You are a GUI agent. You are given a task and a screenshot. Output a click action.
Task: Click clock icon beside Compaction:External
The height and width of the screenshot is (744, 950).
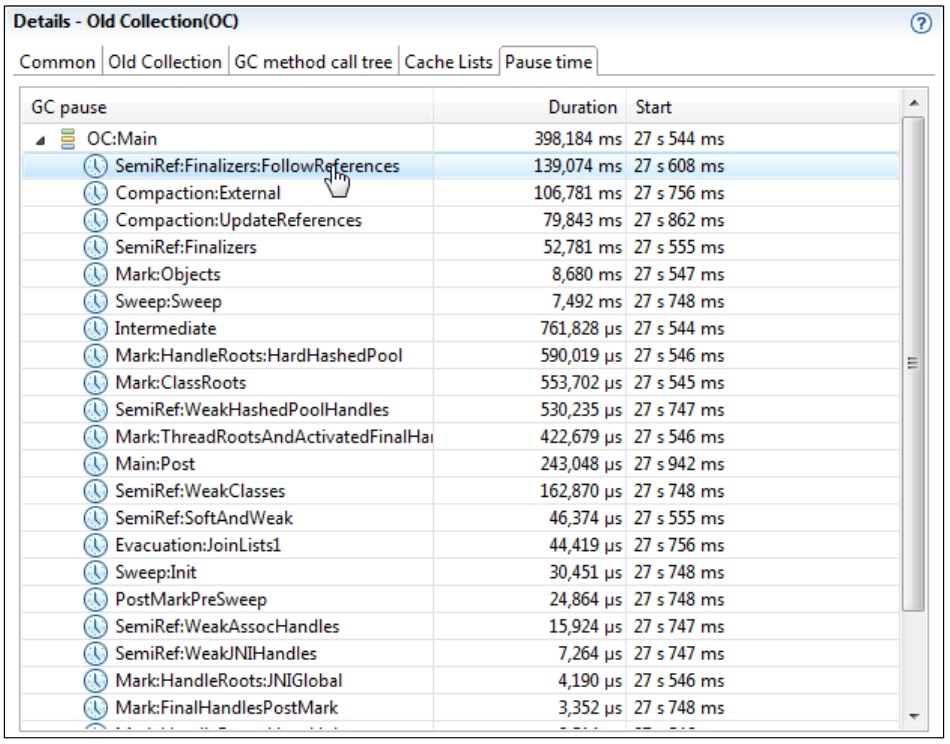pos(95,193)
